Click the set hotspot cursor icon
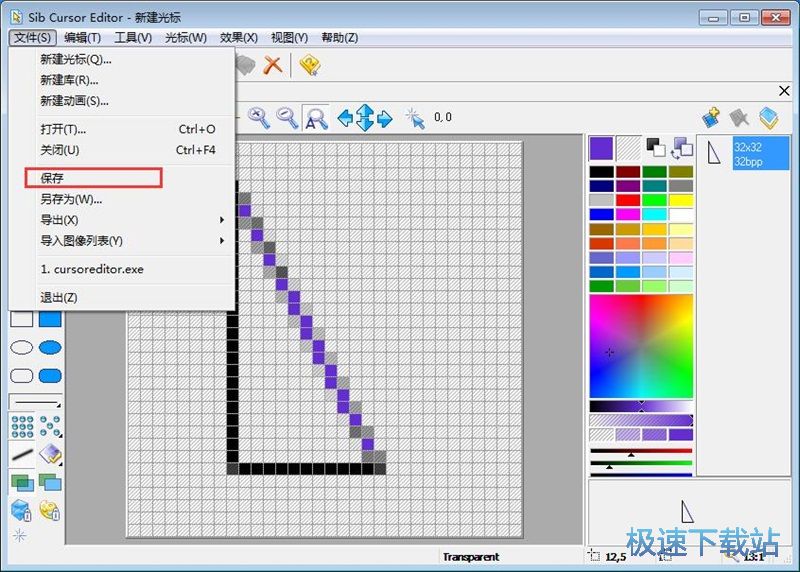The height and width of the screenshot is (572, 800). click(x=415, y=118)
